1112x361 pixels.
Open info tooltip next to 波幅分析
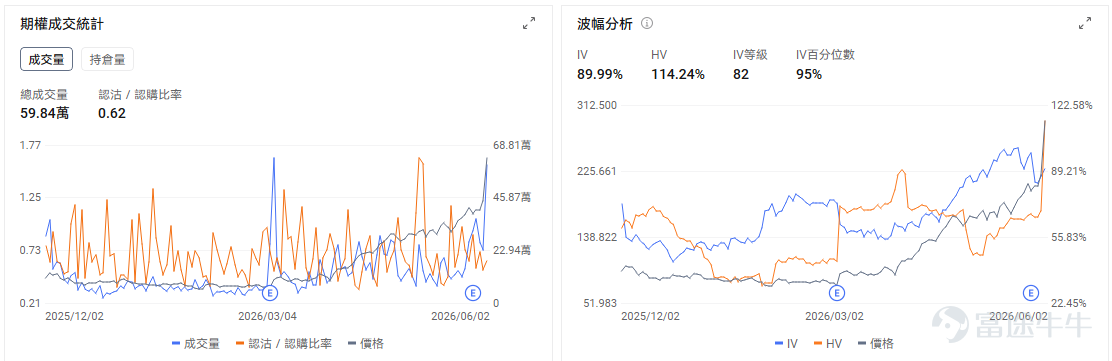pos(647,23)
